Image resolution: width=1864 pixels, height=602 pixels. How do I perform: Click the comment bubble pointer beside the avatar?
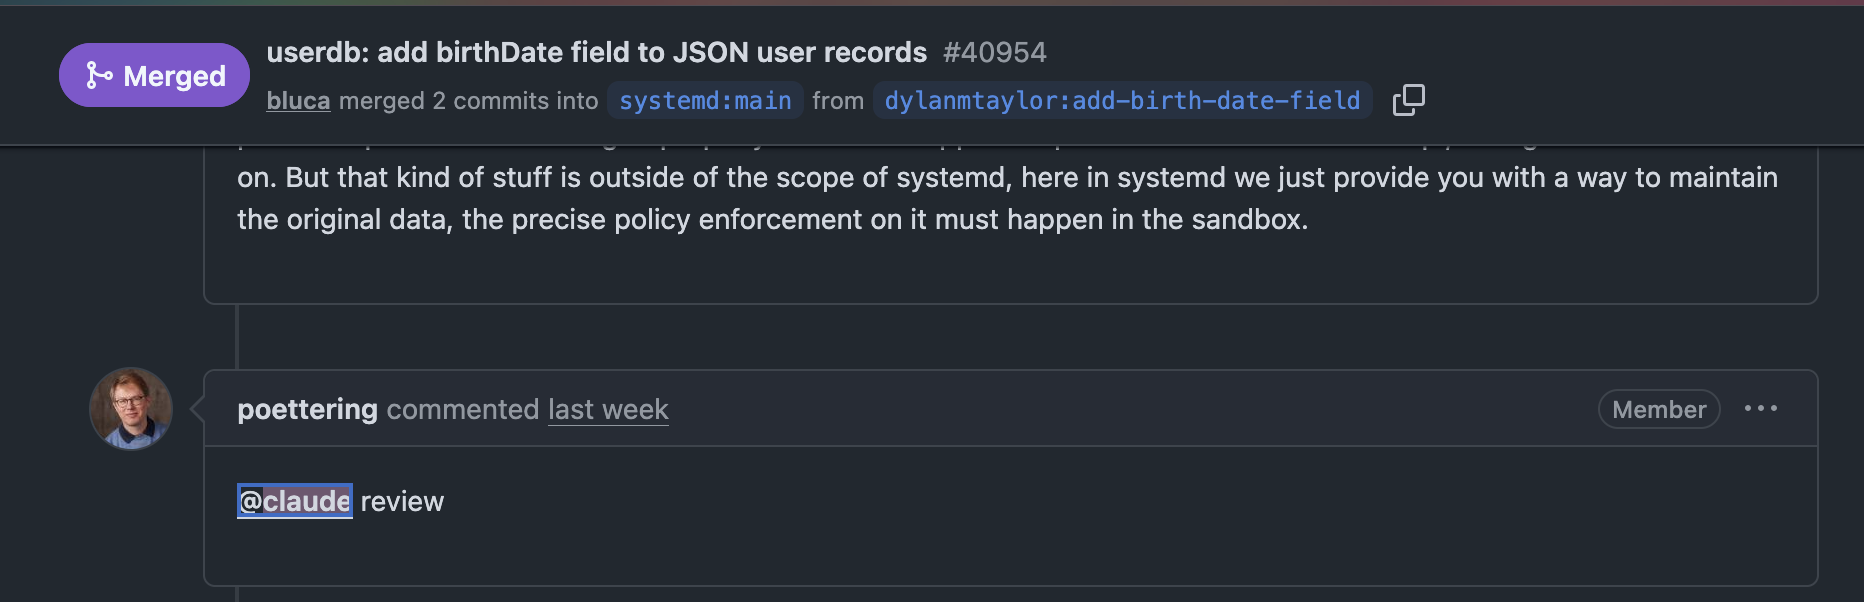point(198,409)
